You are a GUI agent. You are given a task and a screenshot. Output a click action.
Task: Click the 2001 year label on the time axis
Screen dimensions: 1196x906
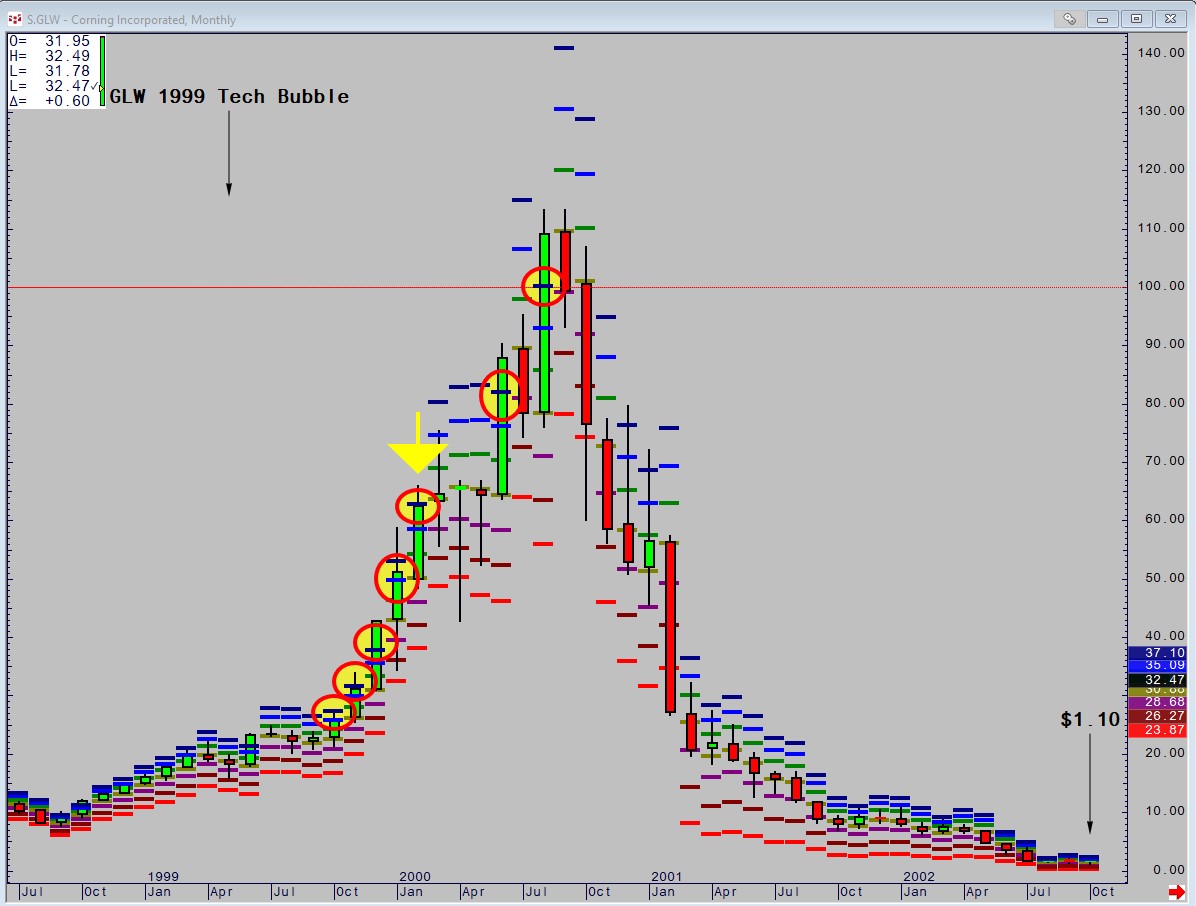pos(667,877)
